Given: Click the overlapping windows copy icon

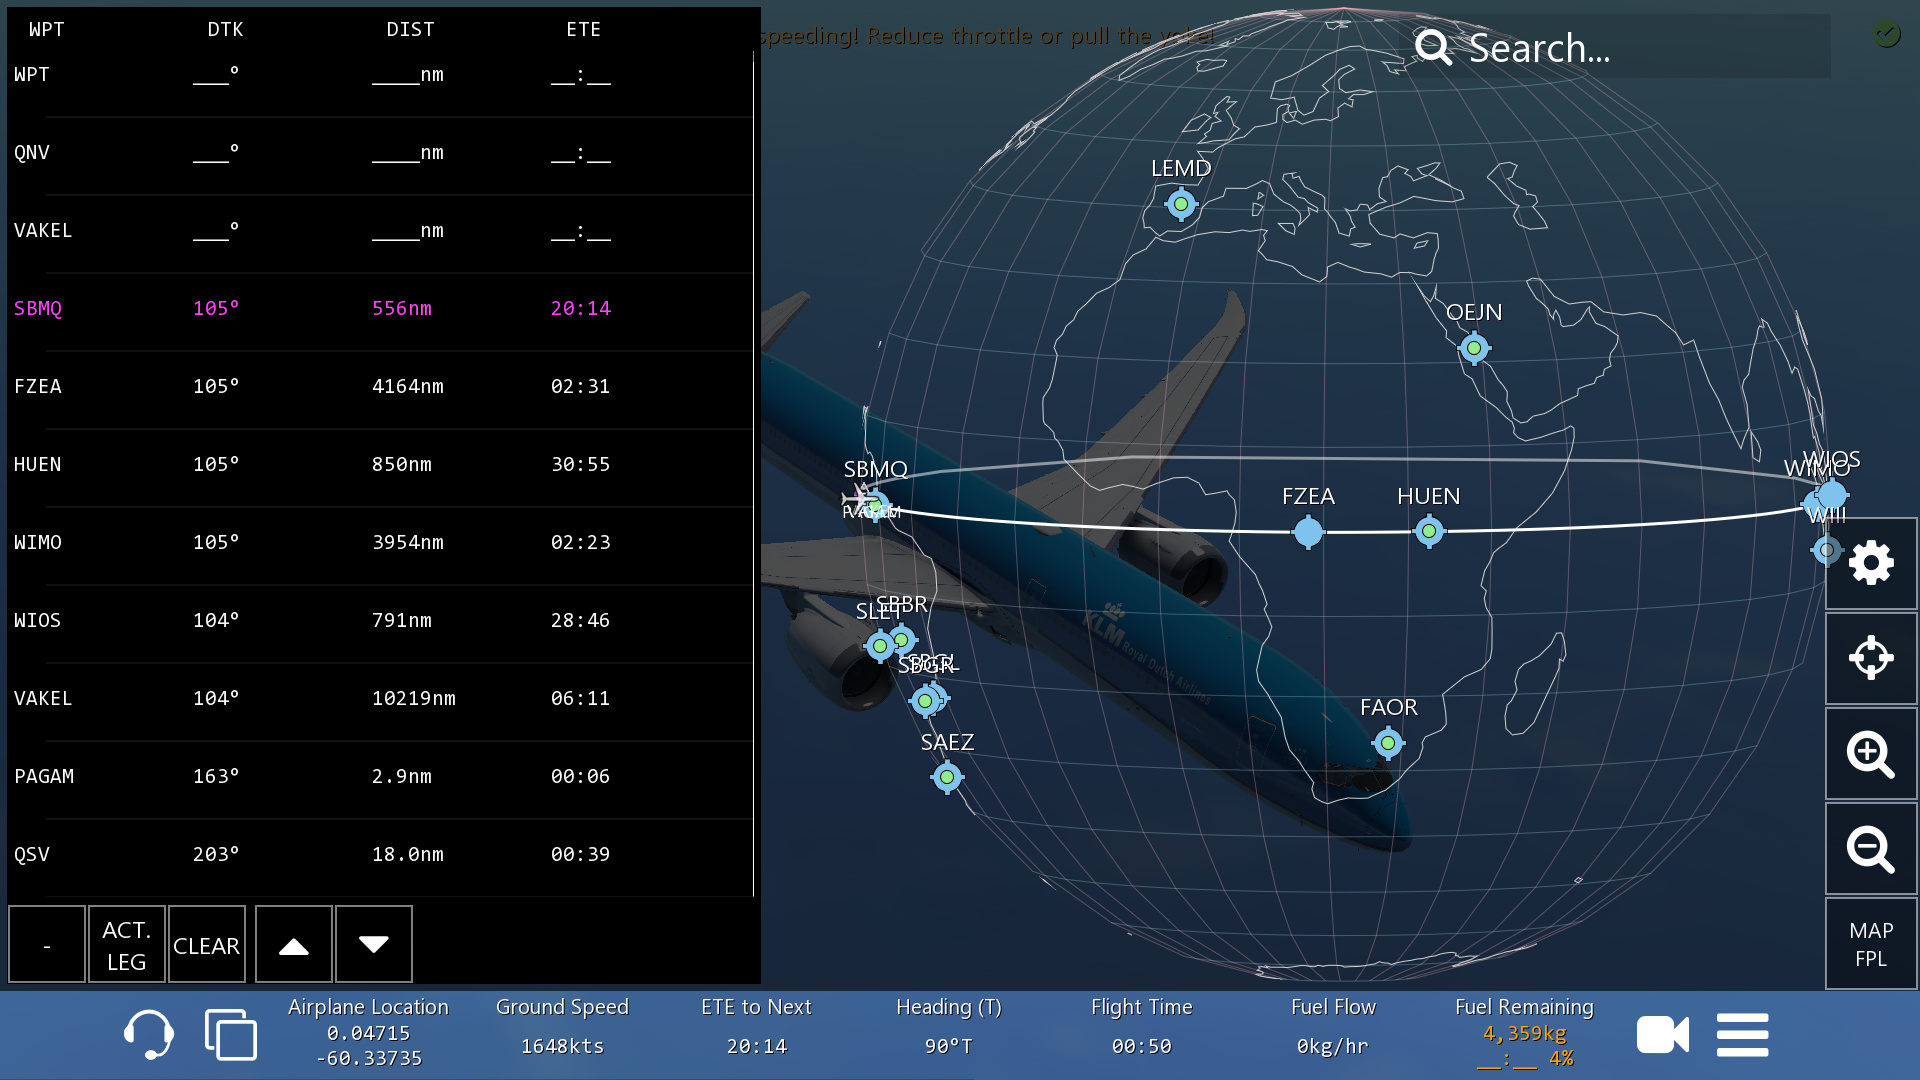Looking at the screenshot, I should coord(231,1034).
